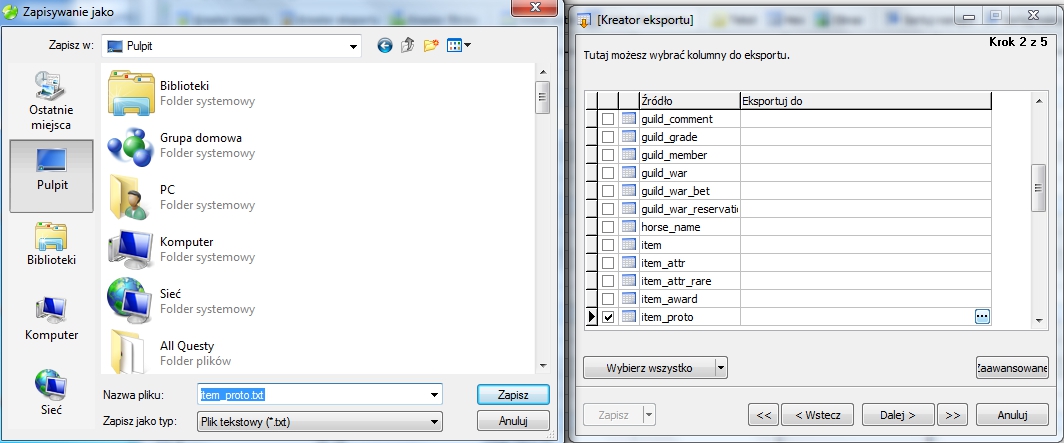Click the Źródło column header
This screenshot has height=443, width=1064.
click(x=689, y=101)
